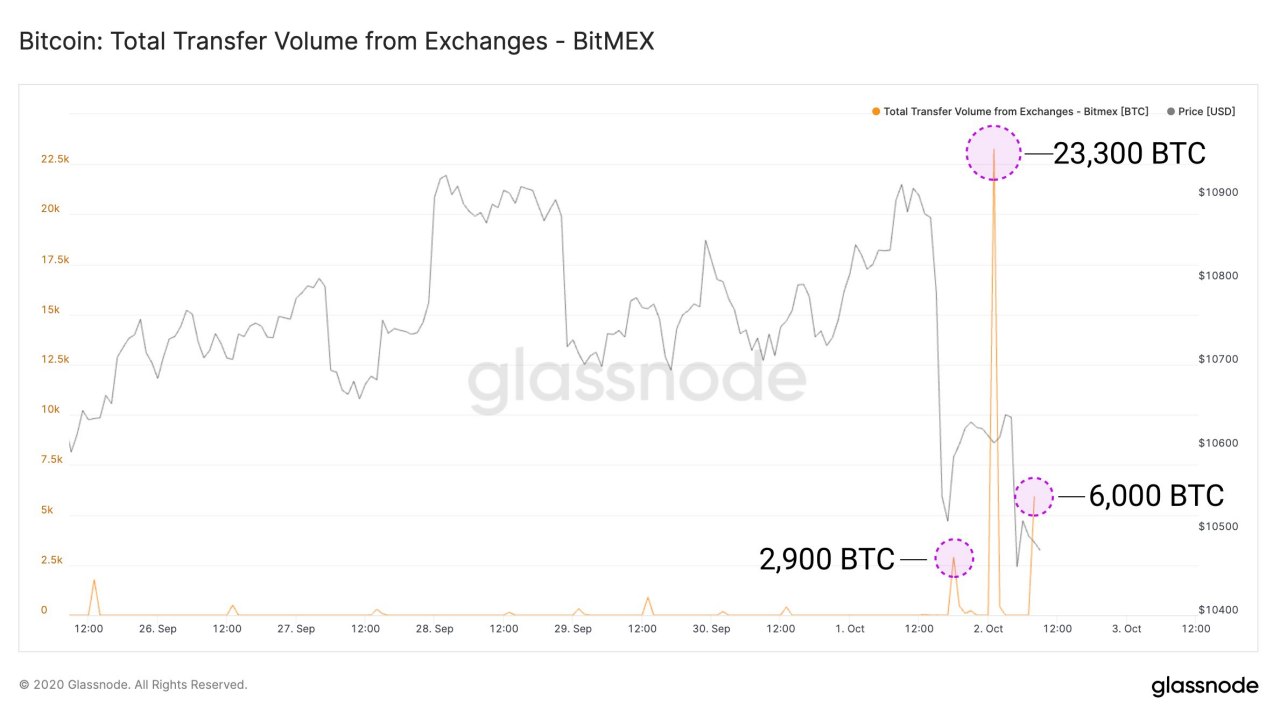Image resolution: width=1280 pixels, height=719 pixels.
Task: Click the 22.5k volume axis label
Action: [55, 160]
